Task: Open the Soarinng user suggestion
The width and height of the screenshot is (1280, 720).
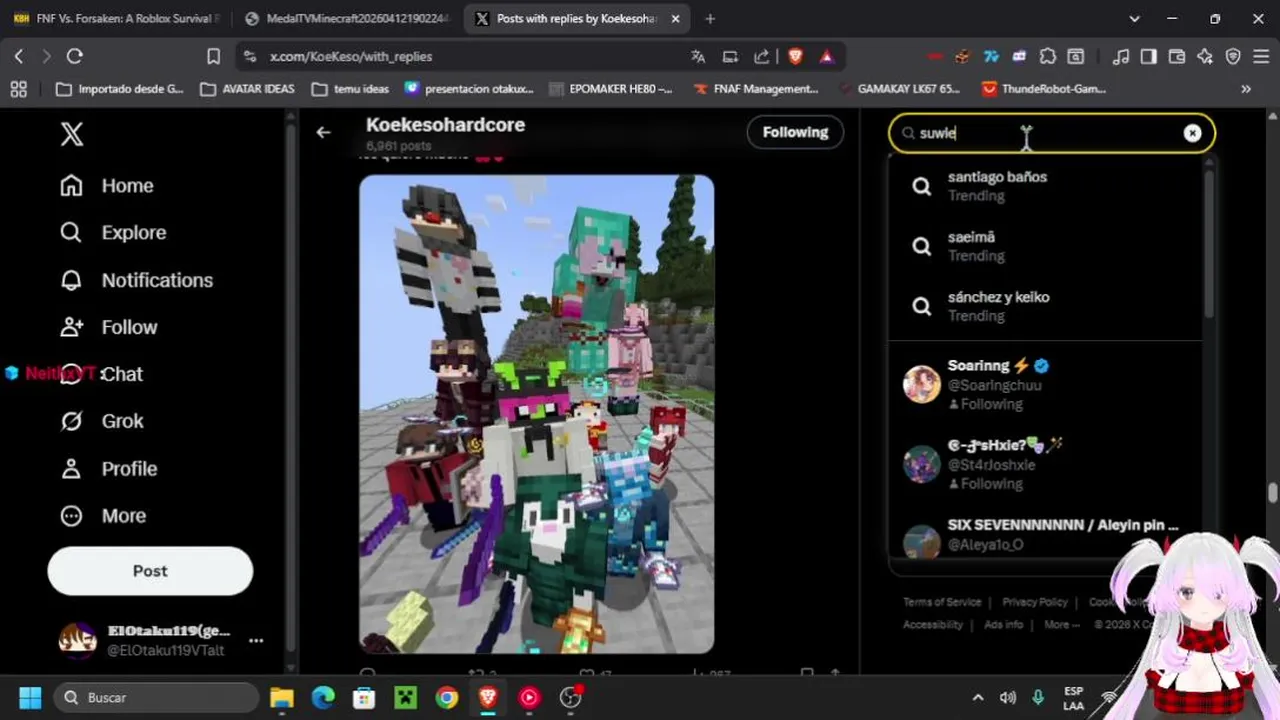Action: coord(1045,384)
